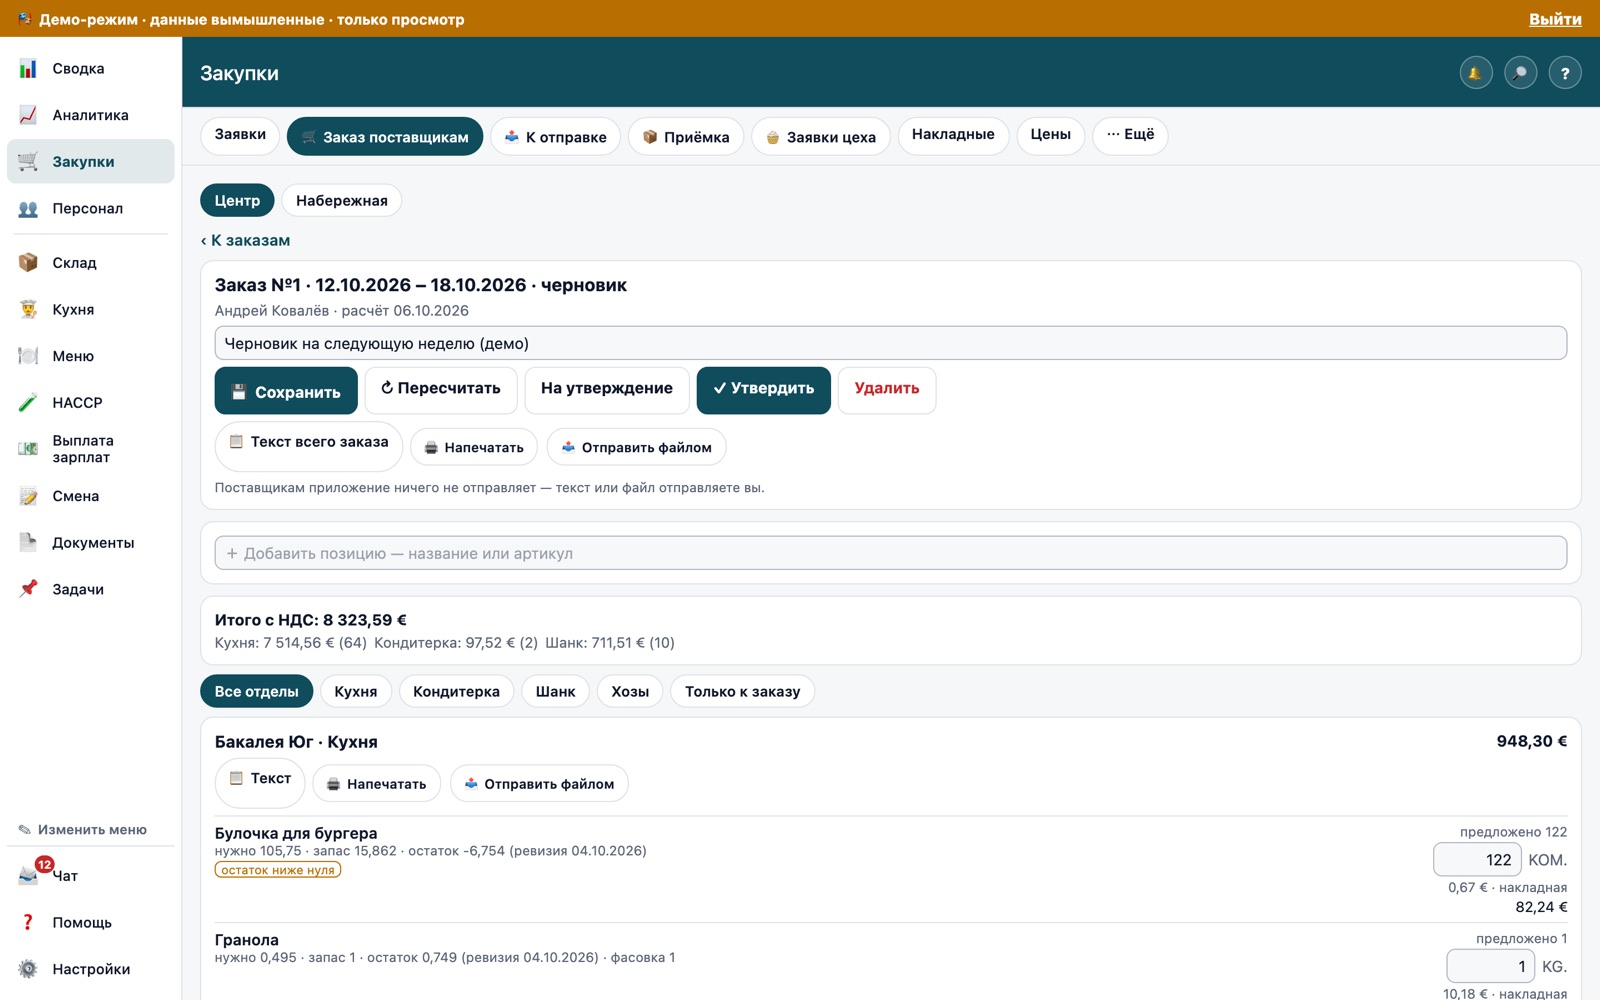Open the Кухня chef icon in sidebar
Screen dimensions: 1600x1000
[x=28, y=310]
